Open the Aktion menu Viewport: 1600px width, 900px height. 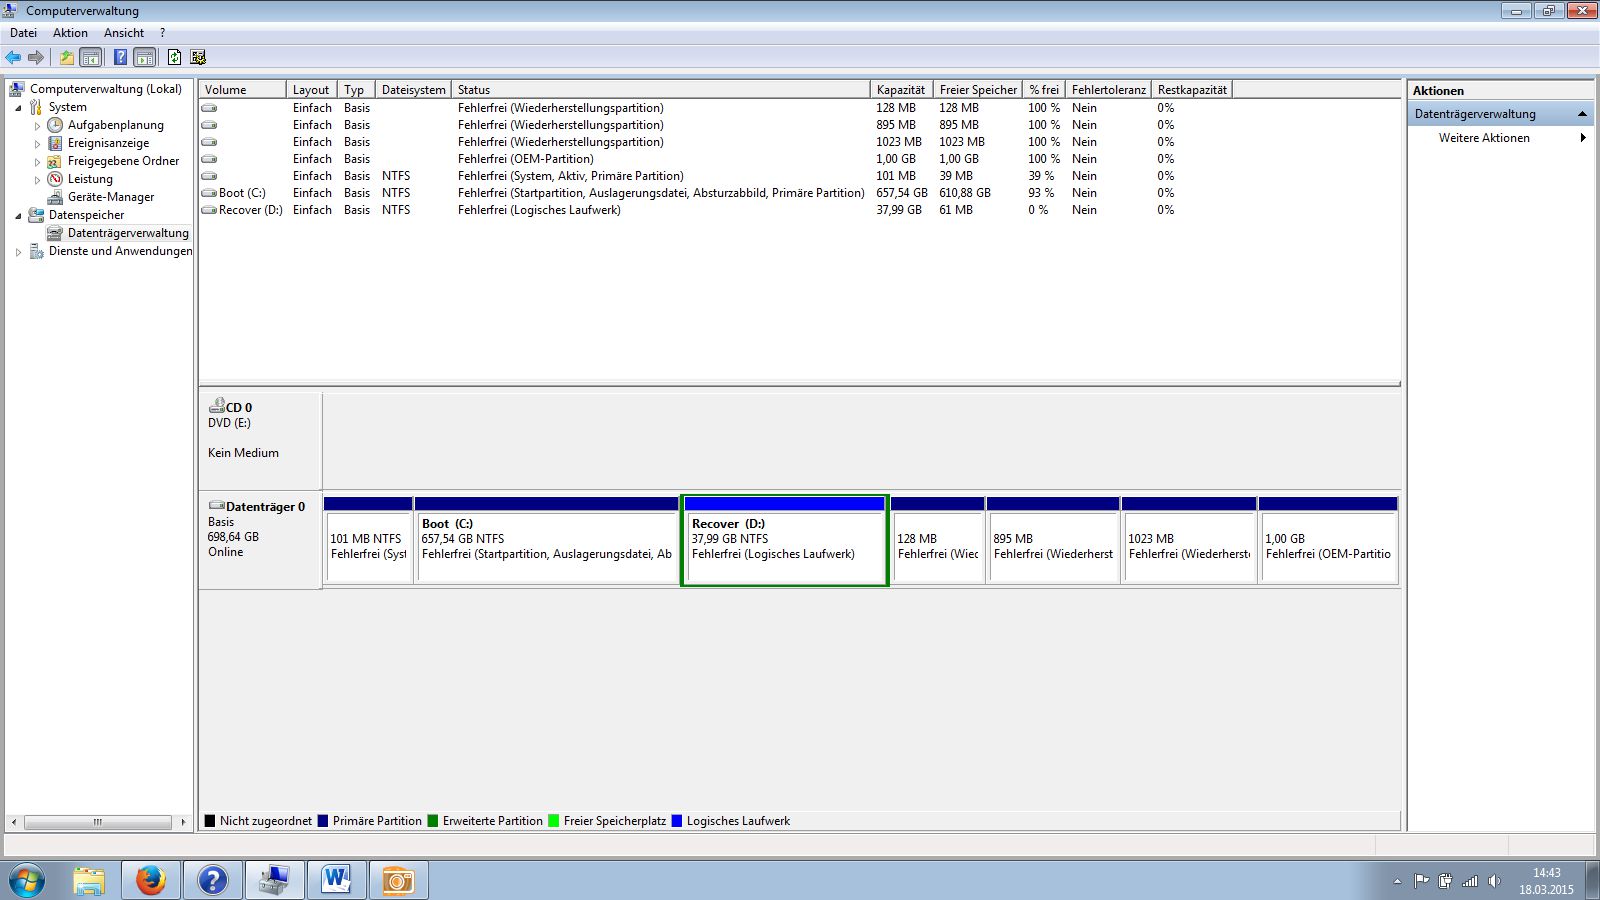click(70, 33)
